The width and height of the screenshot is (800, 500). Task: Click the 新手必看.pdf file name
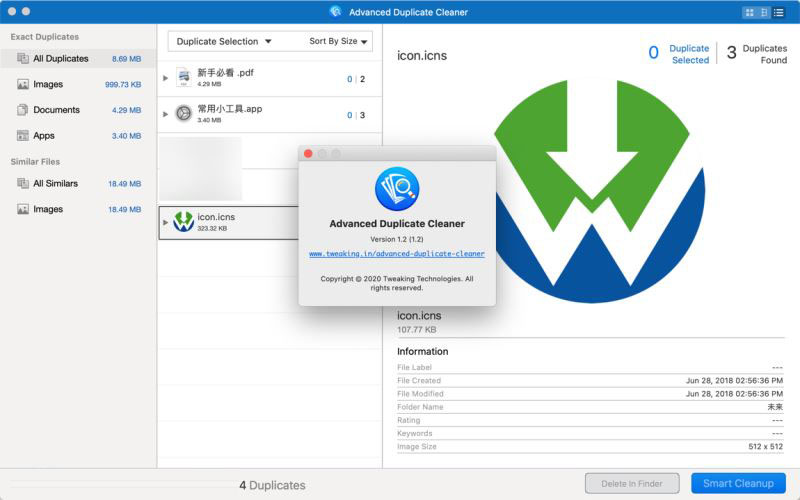point(226,72)
